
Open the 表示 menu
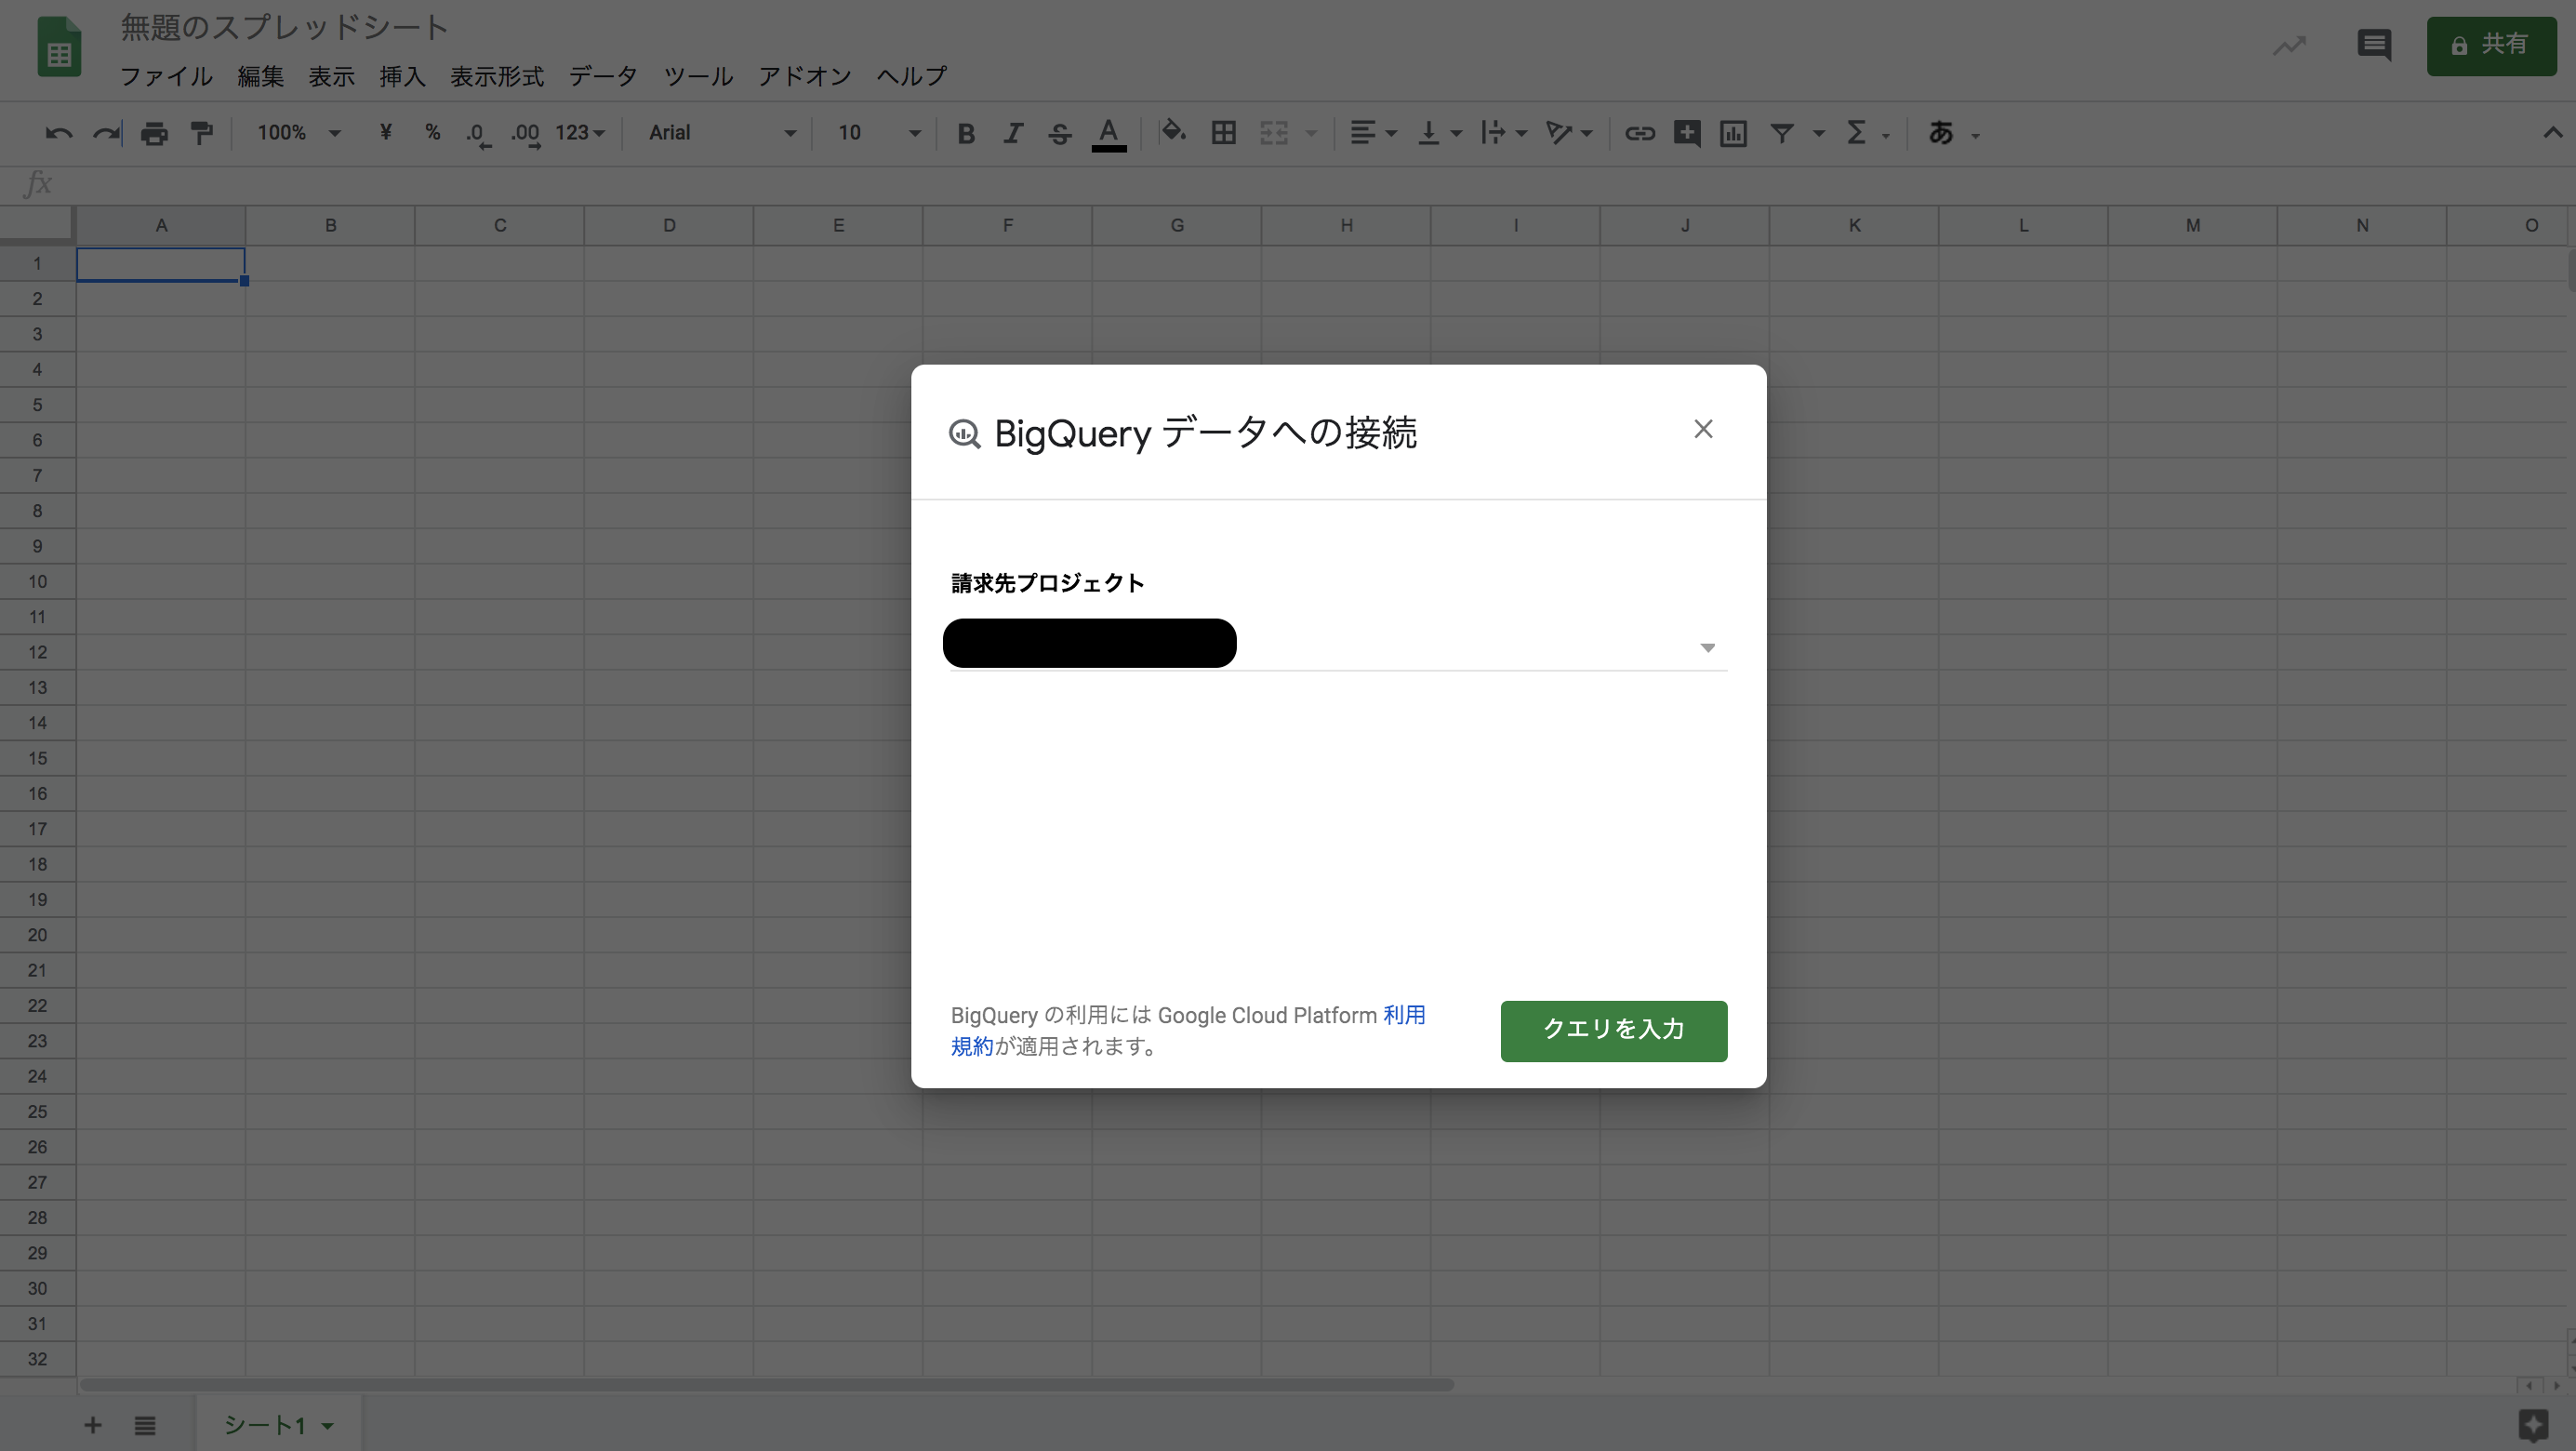[331, 76]
